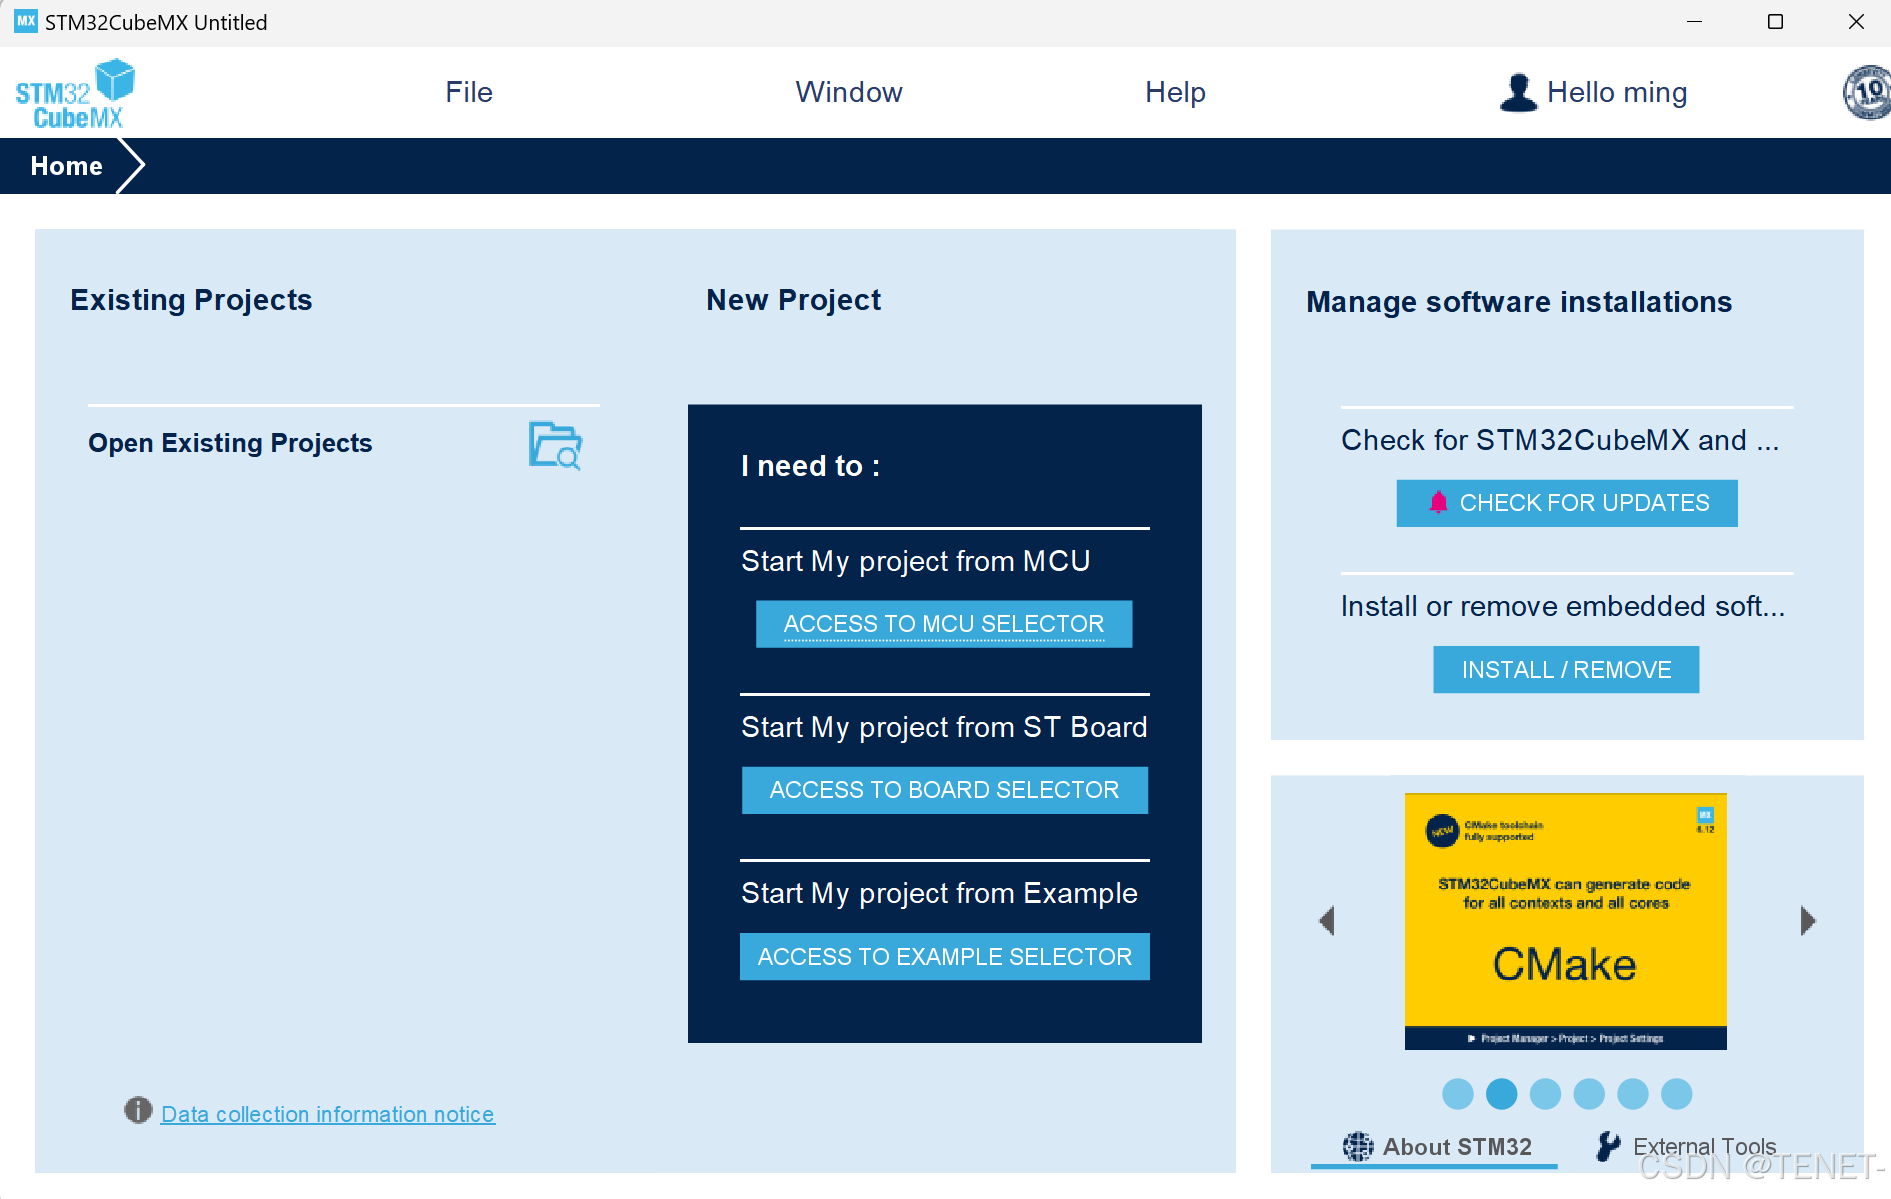Image resolution: width=1891 pixels, height=1199 pixels.
Task: Click the Hello ming user account
Action: (x=1593, y=92)
